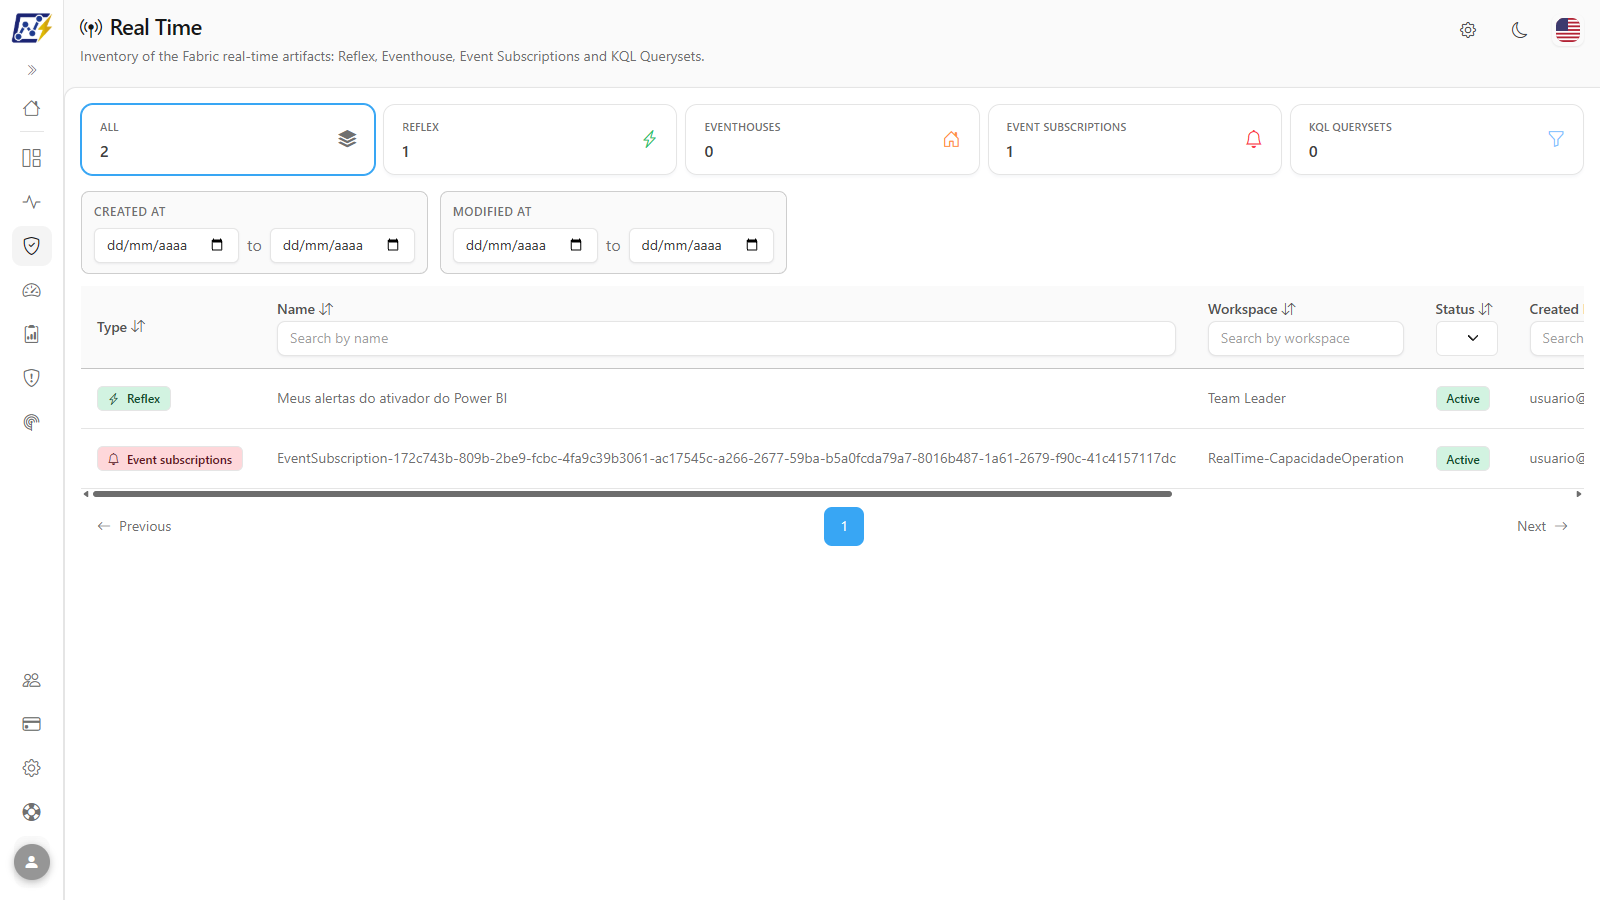Open the users icon in the sidebar
The image size is (1600, 900).
click(32, 680)
